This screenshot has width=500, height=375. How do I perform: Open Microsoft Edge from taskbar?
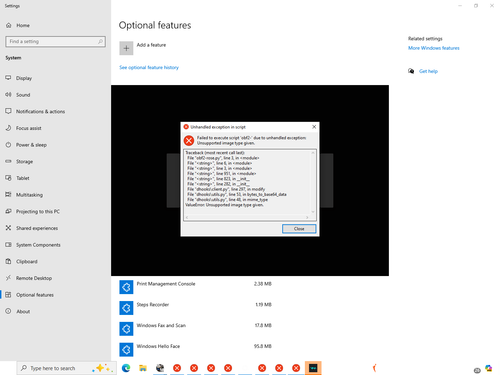tap(126, 368)
